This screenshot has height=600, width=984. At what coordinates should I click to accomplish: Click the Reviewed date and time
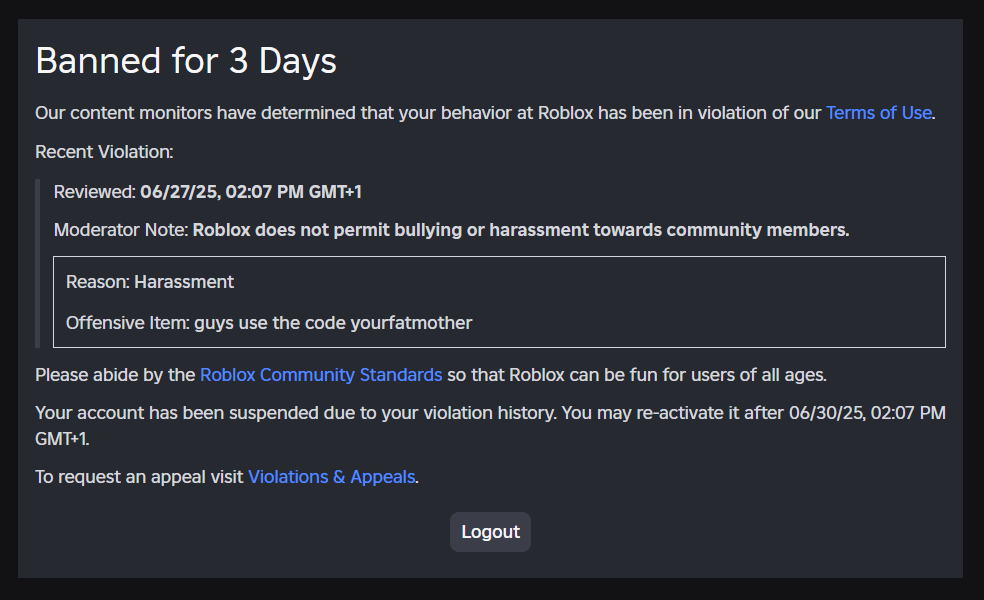pyautogui.click(x=250, y=192)
